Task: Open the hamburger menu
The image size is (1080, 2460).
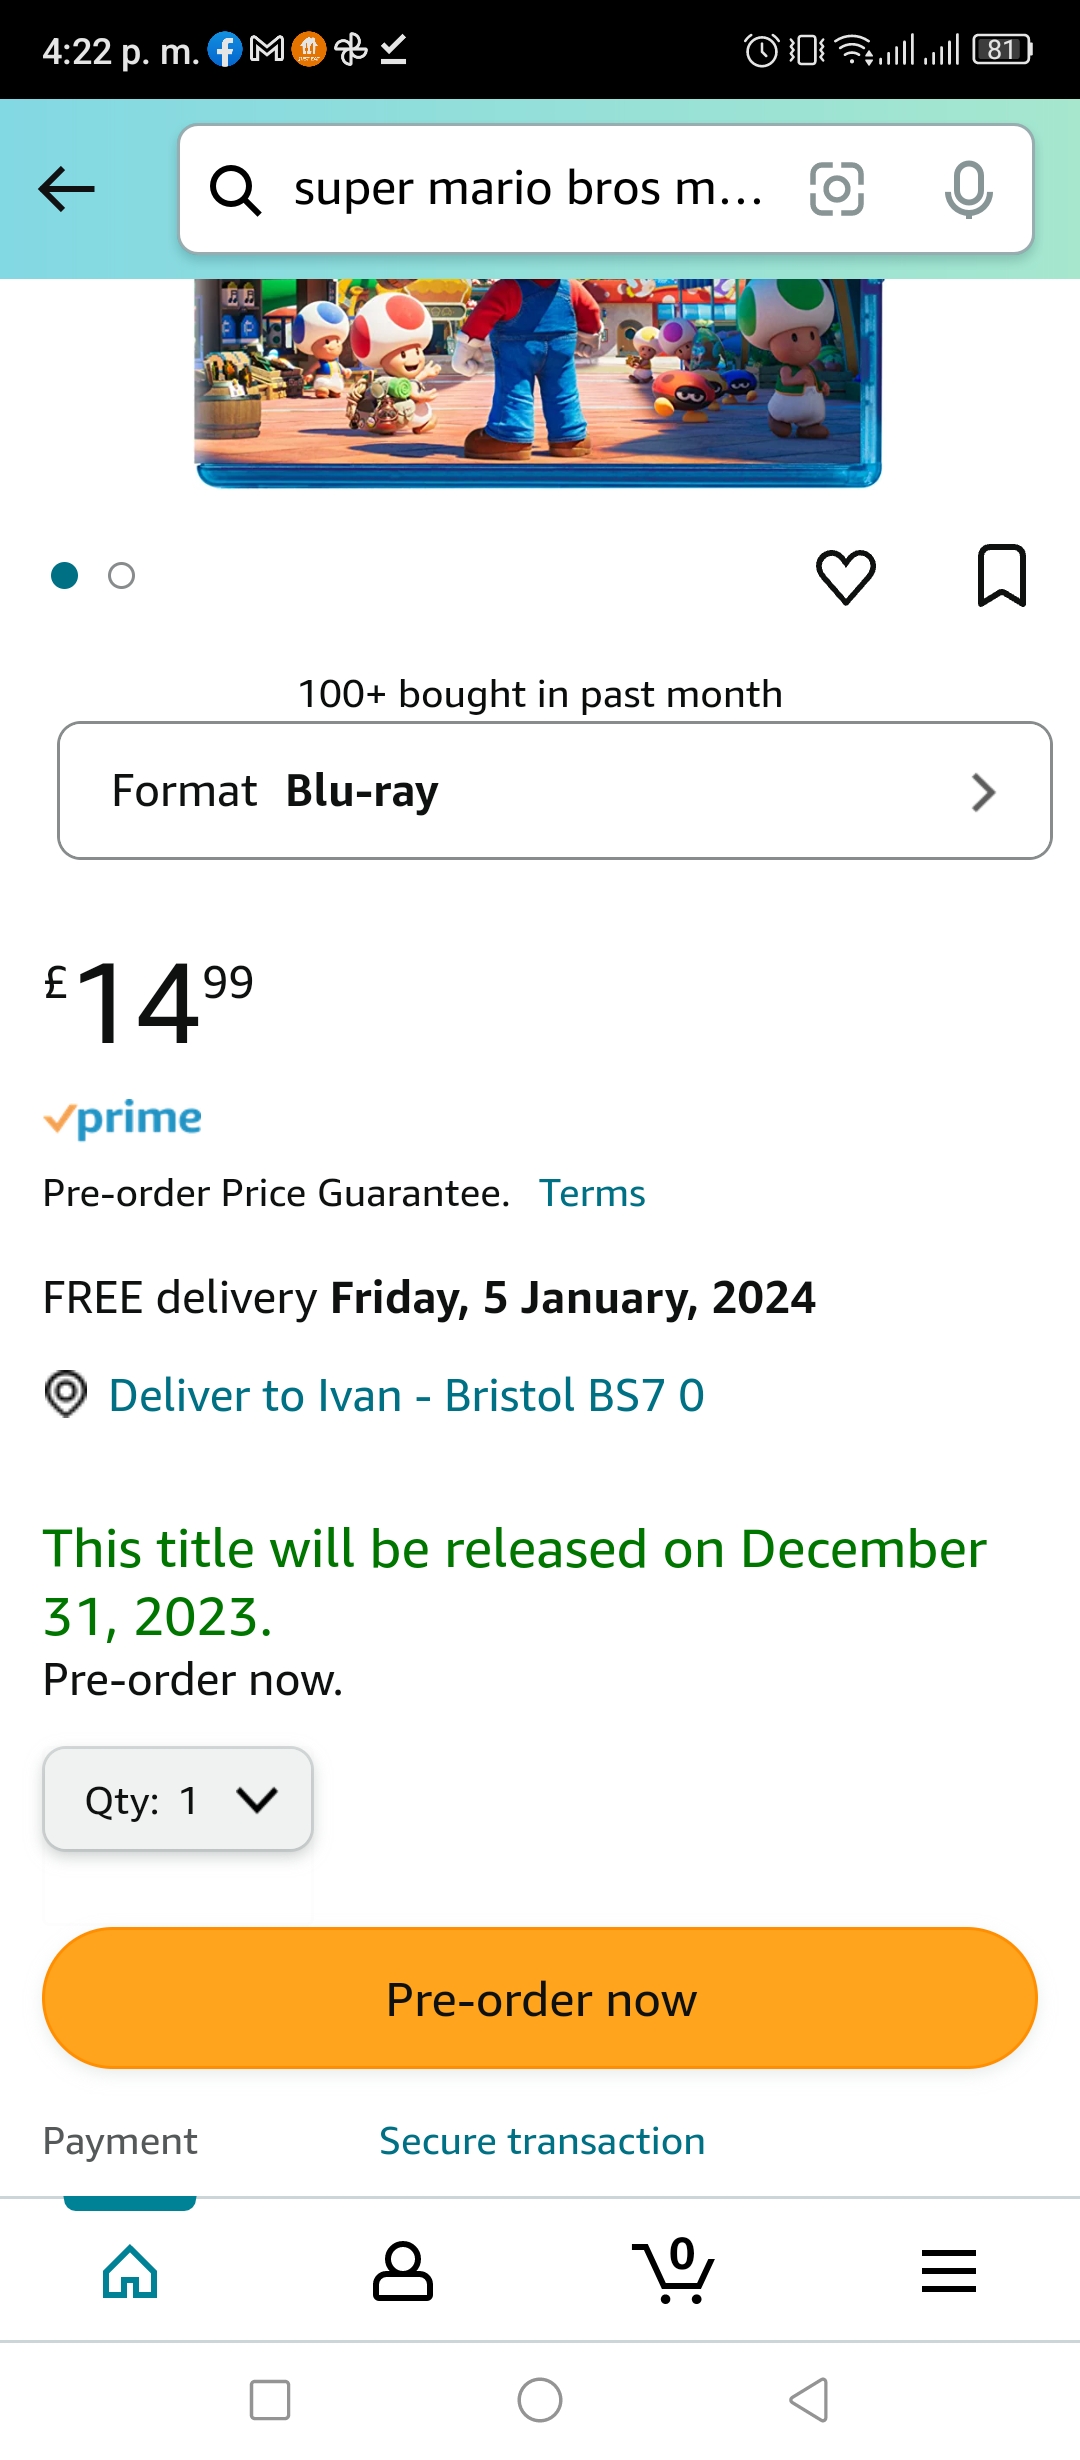Action: coord(948,2270)
